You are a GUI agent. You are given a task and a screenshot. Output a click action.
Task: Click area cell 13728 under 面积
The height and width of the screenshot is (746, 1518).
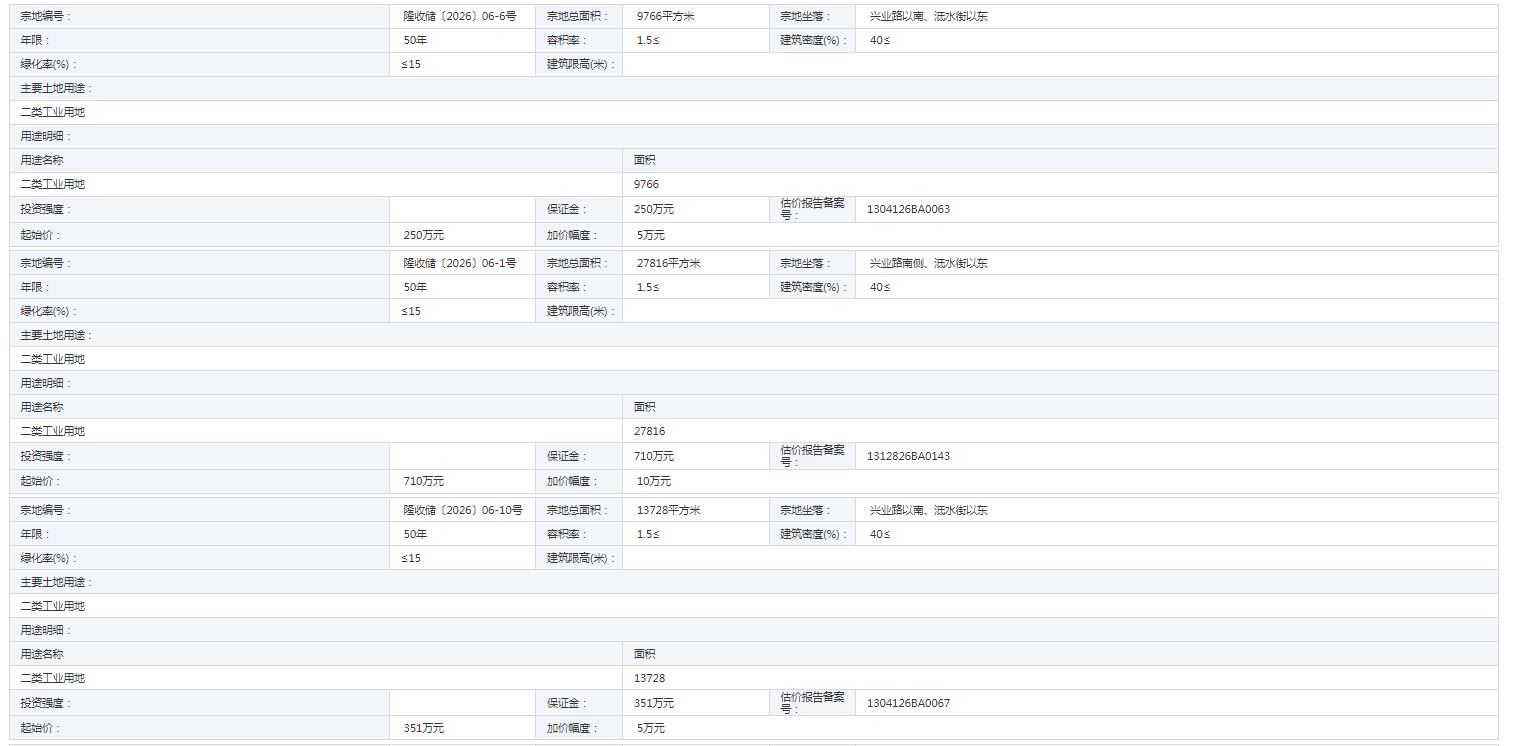click(x=650, y=679)
